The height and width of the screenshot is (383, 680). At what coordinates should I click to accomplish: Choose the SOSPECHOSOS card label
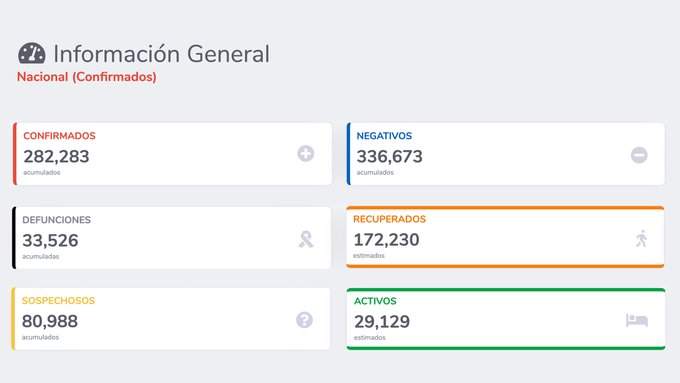[58, 301]
